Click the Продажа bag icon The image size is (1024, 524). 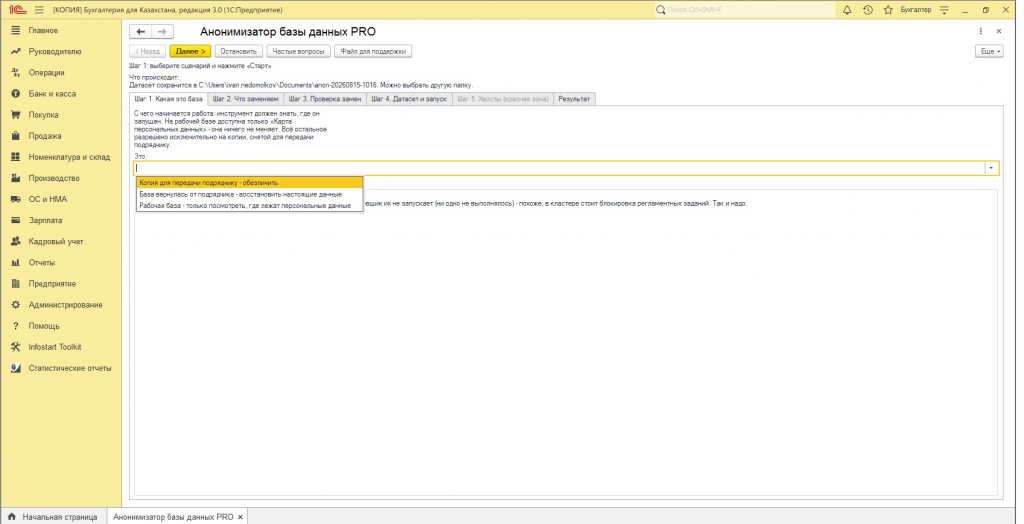click(16, 136)
